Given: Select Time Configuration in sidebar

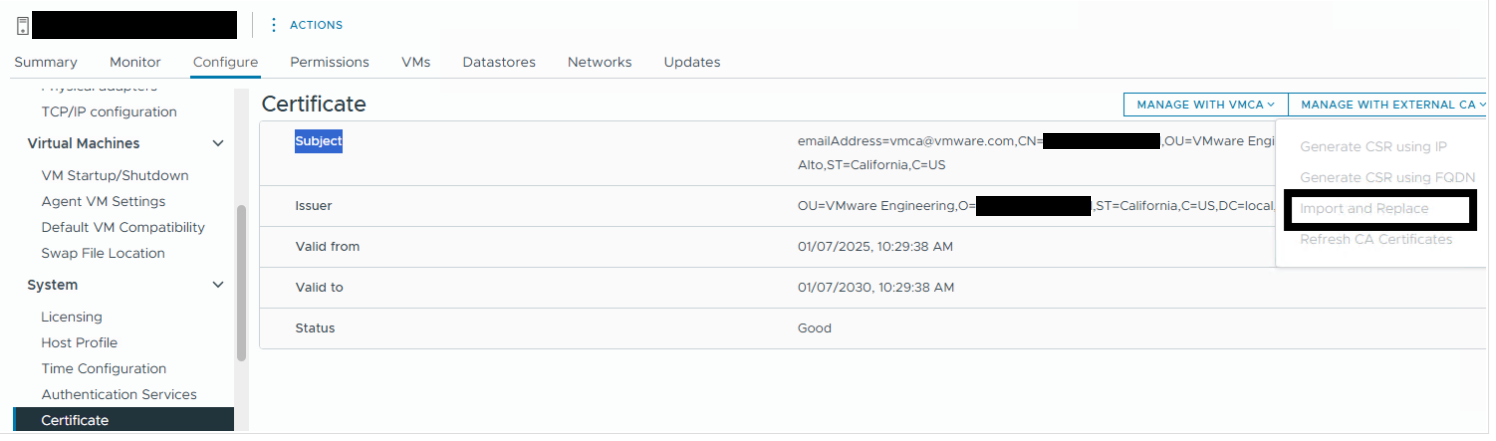Looking at the screenshot, I should tap(103, 369).
